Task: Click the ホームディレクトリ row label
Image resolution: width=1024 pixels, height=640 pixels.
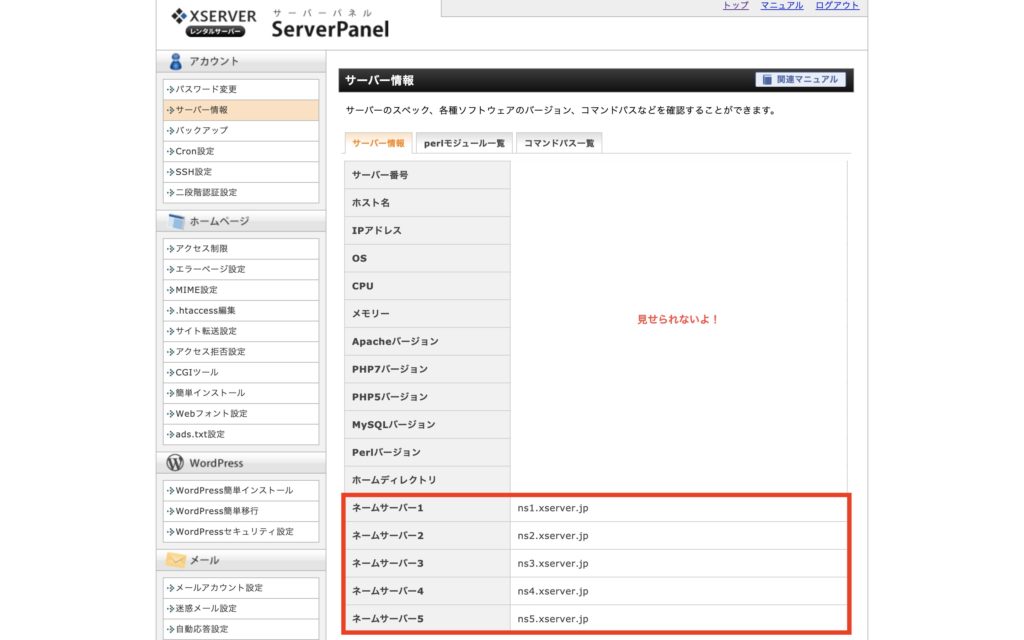Action: (x=394, y=480)
